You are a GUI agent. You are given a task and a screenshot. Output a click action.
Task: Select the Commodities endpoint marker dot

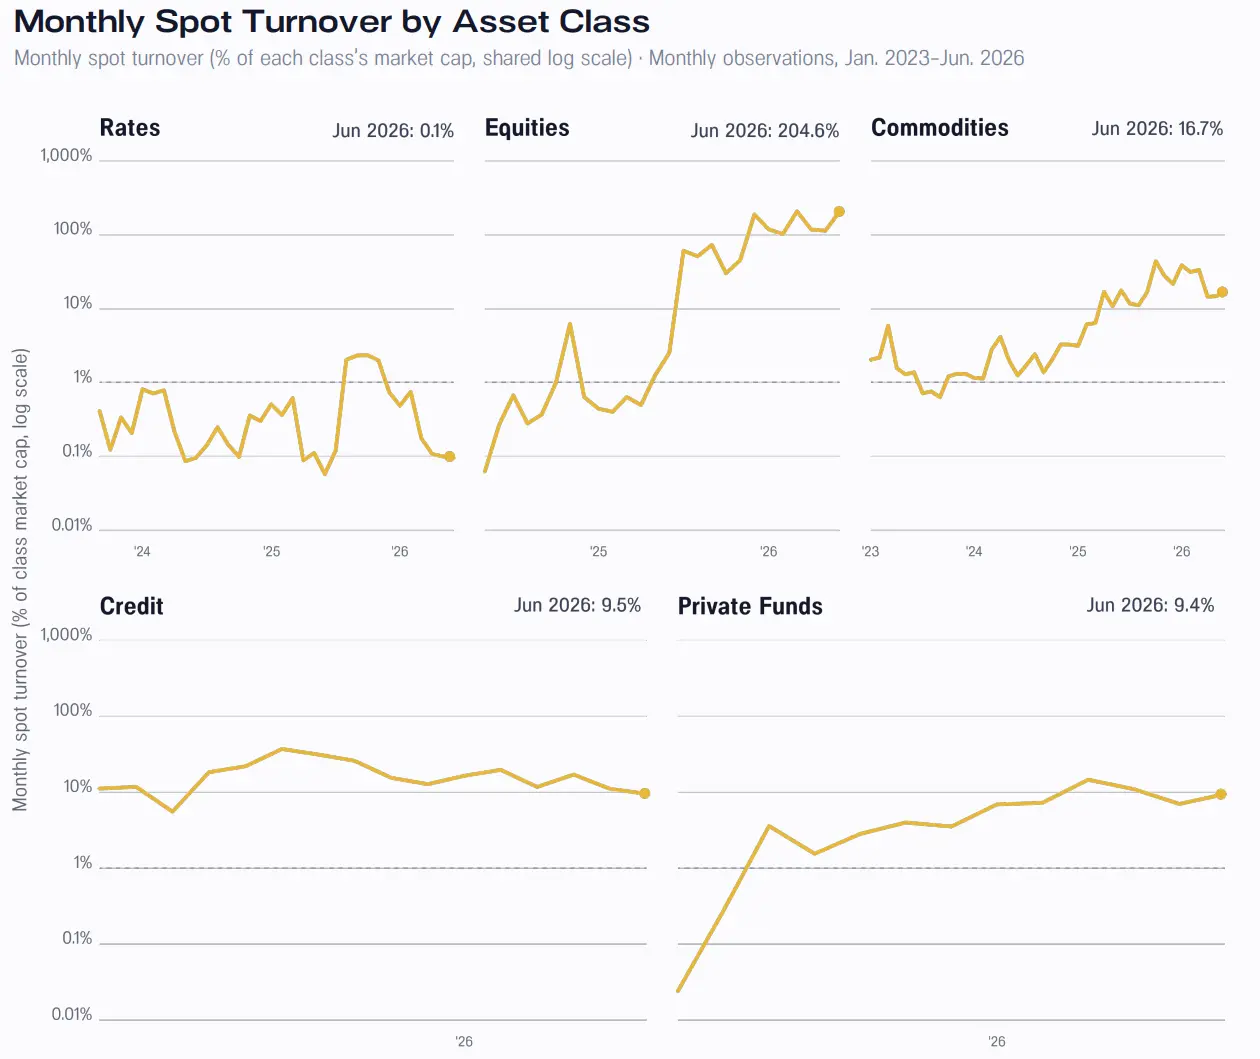click(1222, 292)
